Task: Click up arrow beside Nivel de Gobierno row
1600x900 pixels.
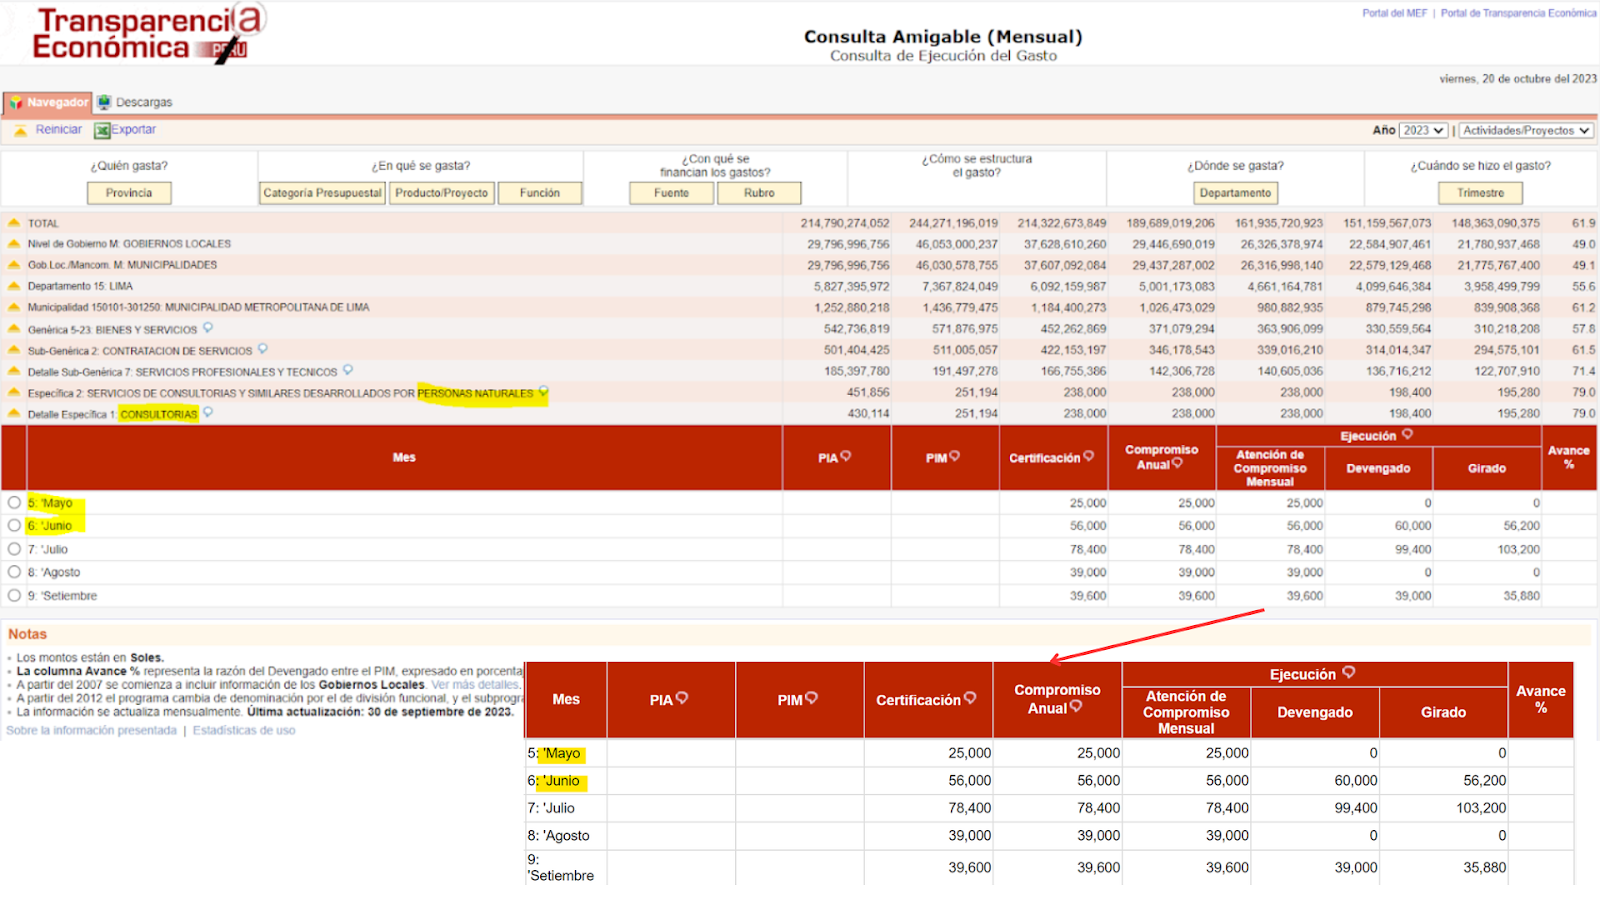Action: coord(14,244)
